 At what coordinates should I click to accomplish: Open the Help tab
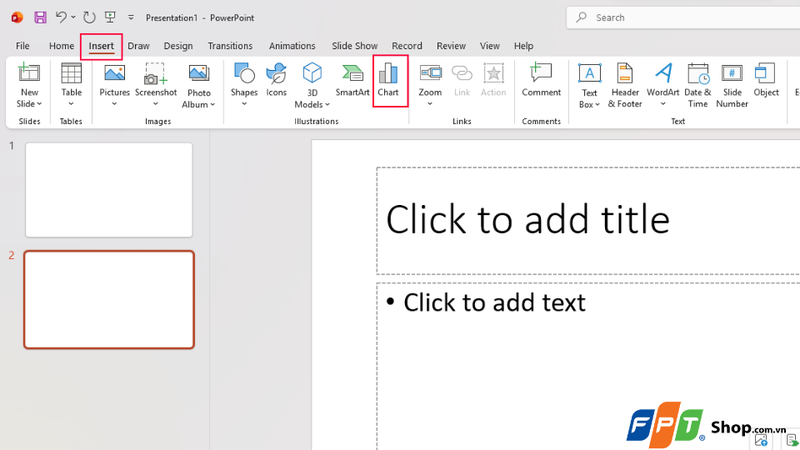[523, 46]
